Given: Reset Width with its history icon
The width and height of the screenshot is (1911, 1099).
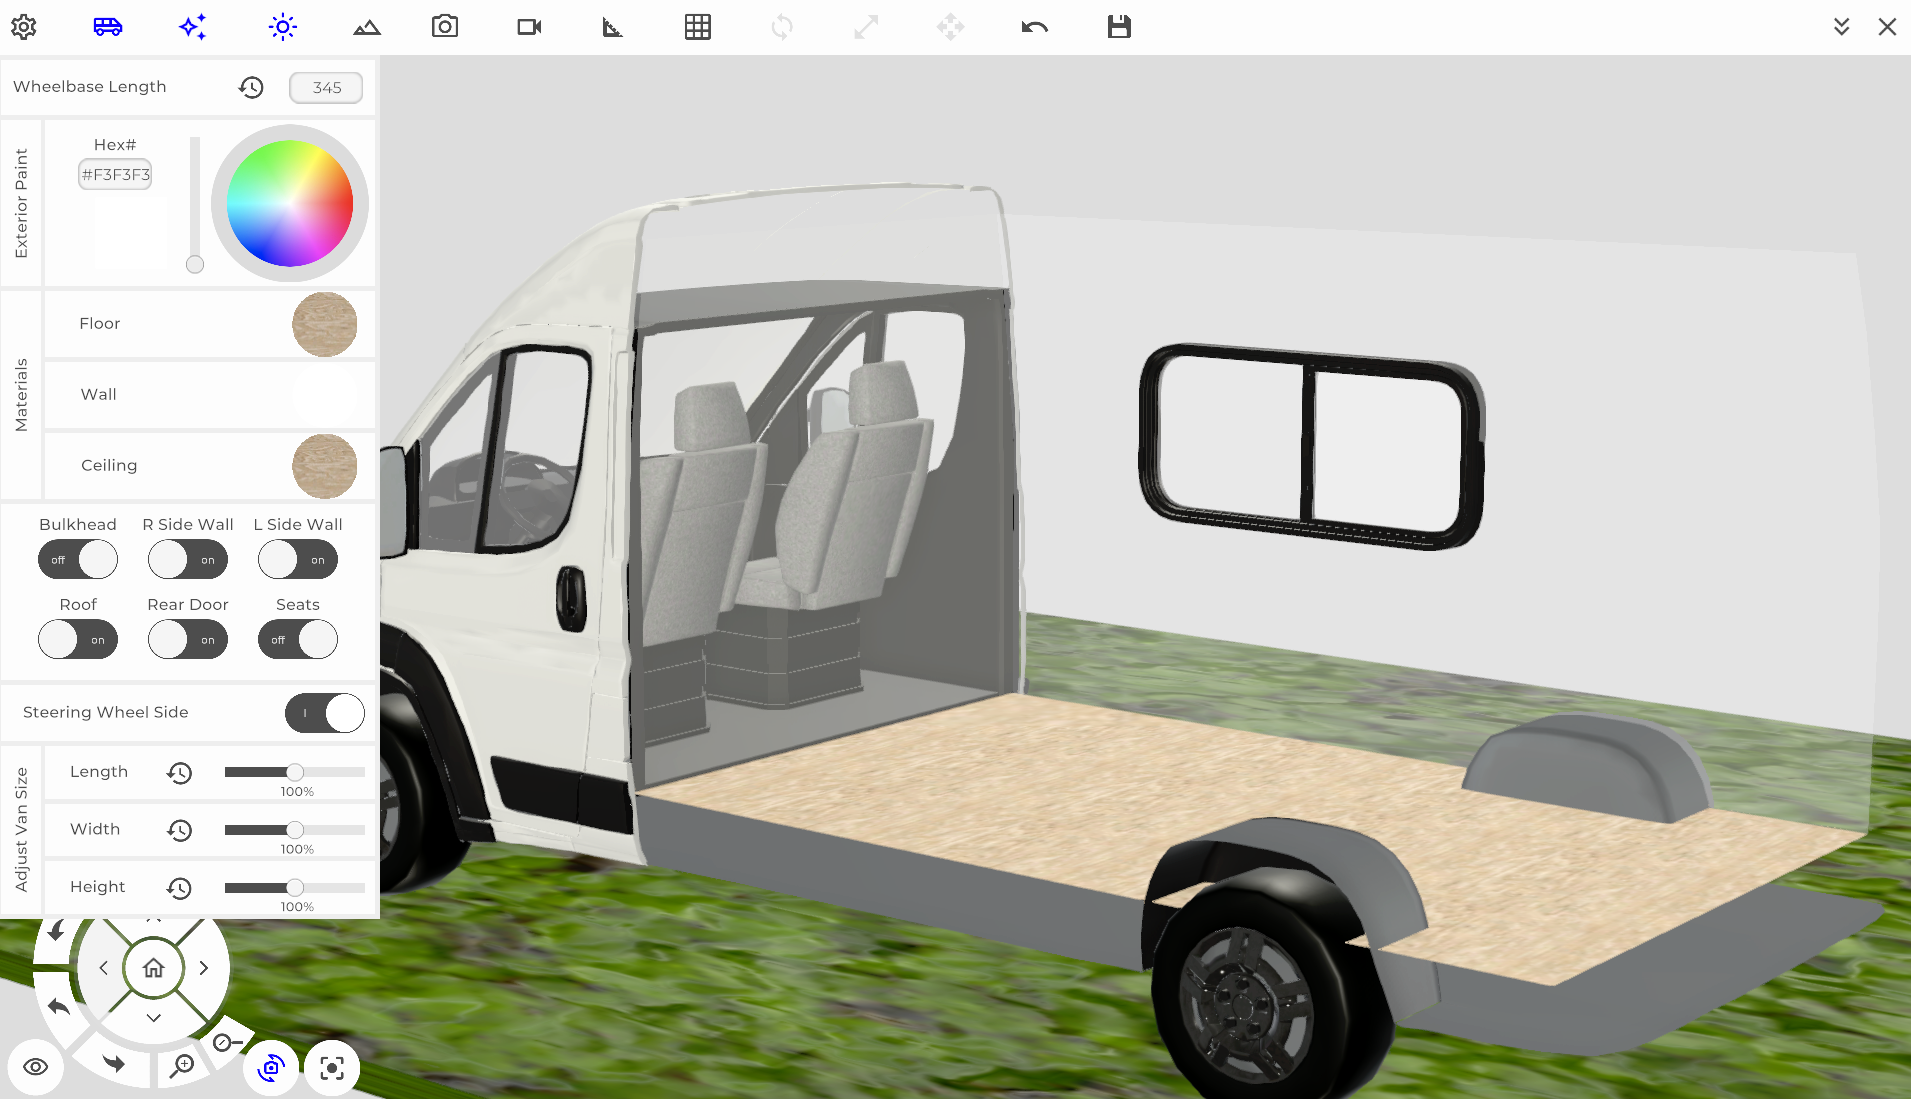Looking at the screenshot, I should click(179, 830).
